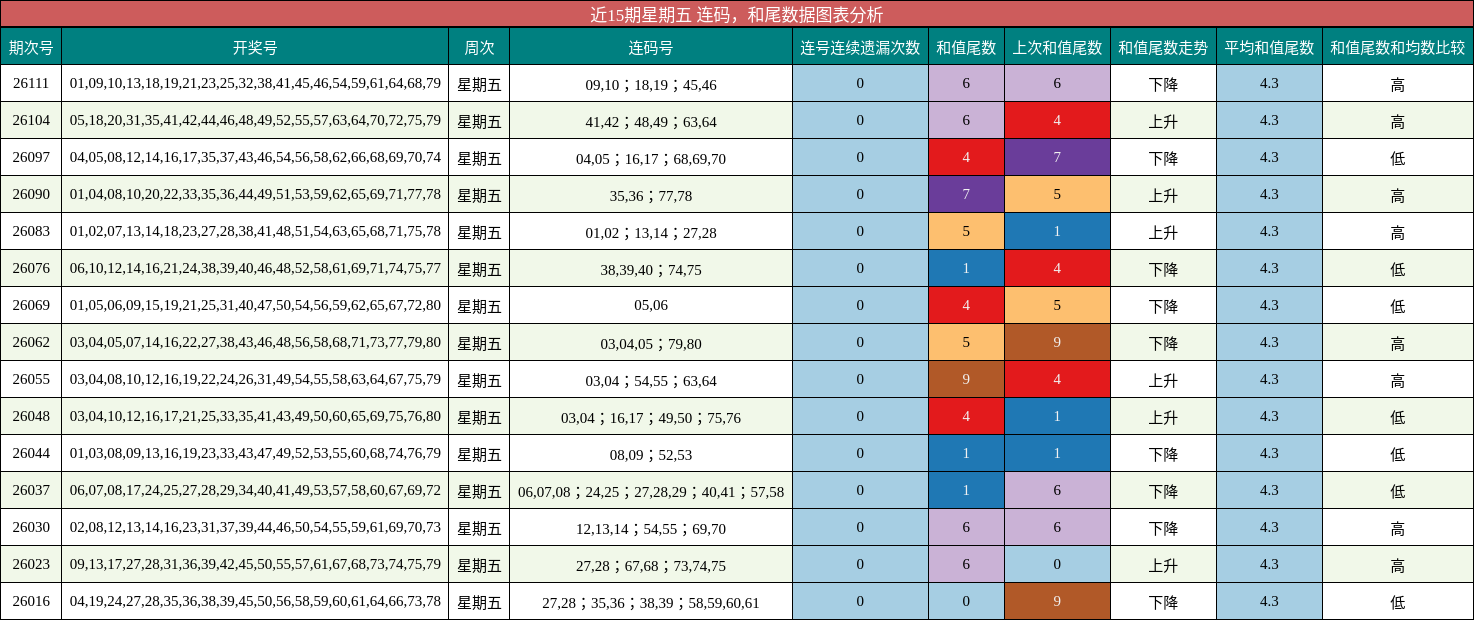Select period number 26048

pos(31,417)
